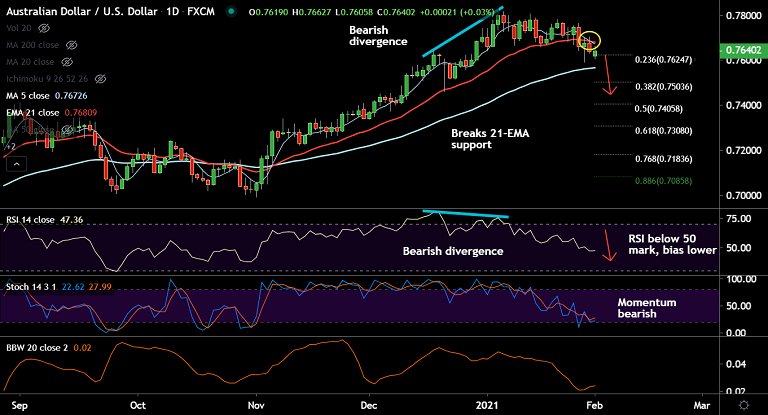
Task: Select the Ichimoku 9 26 52 26 label
Action: coord(47,79)
